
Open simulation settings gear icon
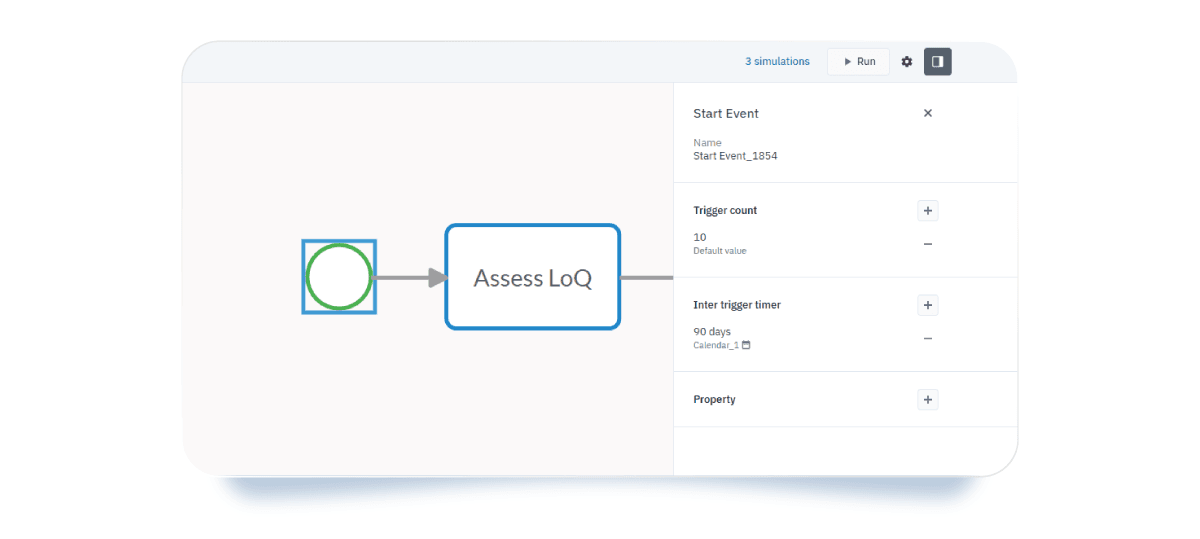coord(907,62)
